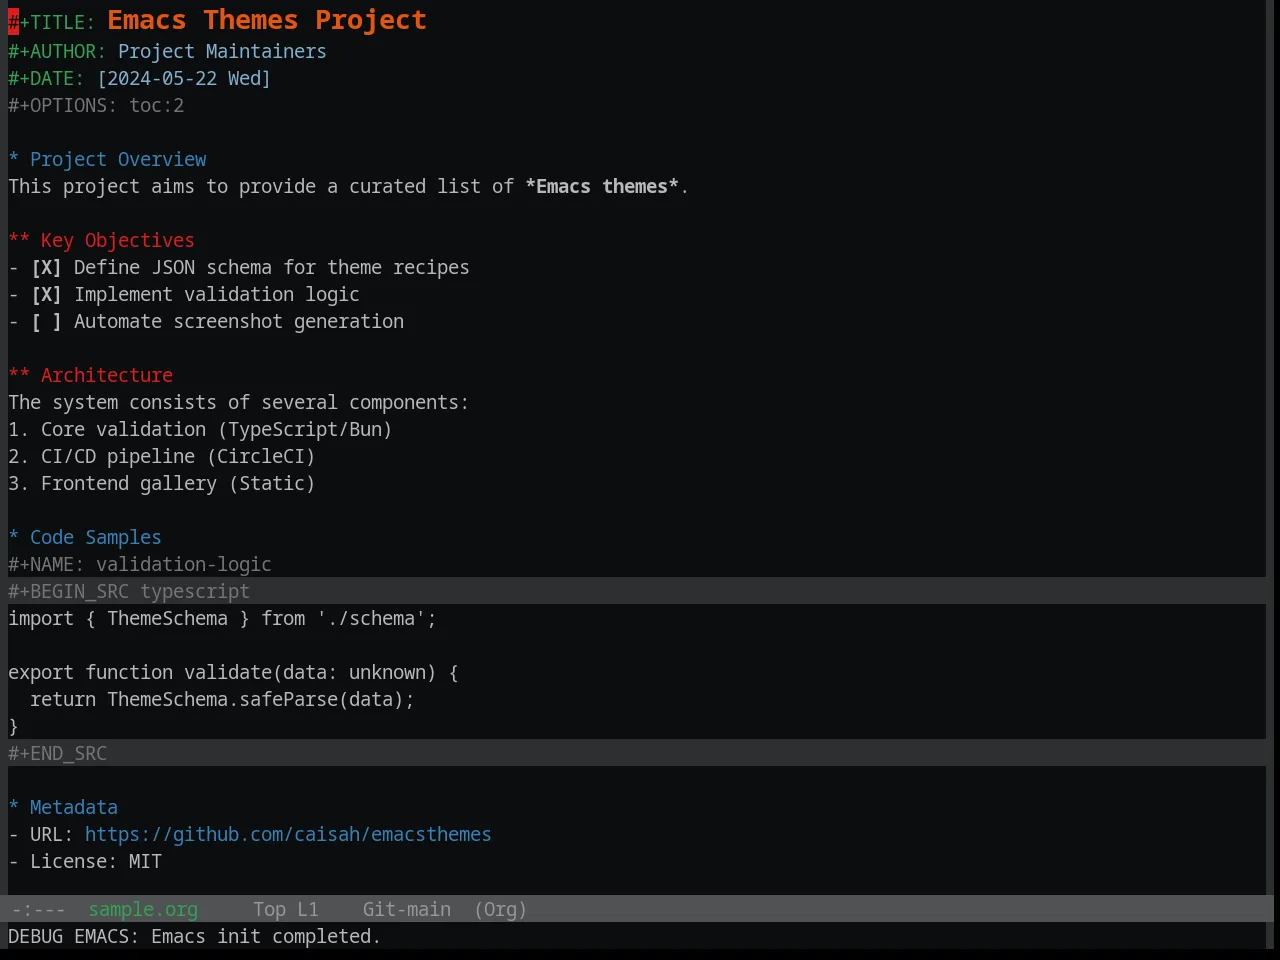This screenshot has width=1280, height=960.
Task: Click 'CI/CD pipeline (CircleCI)' list item
Action: tap(162, 457)
